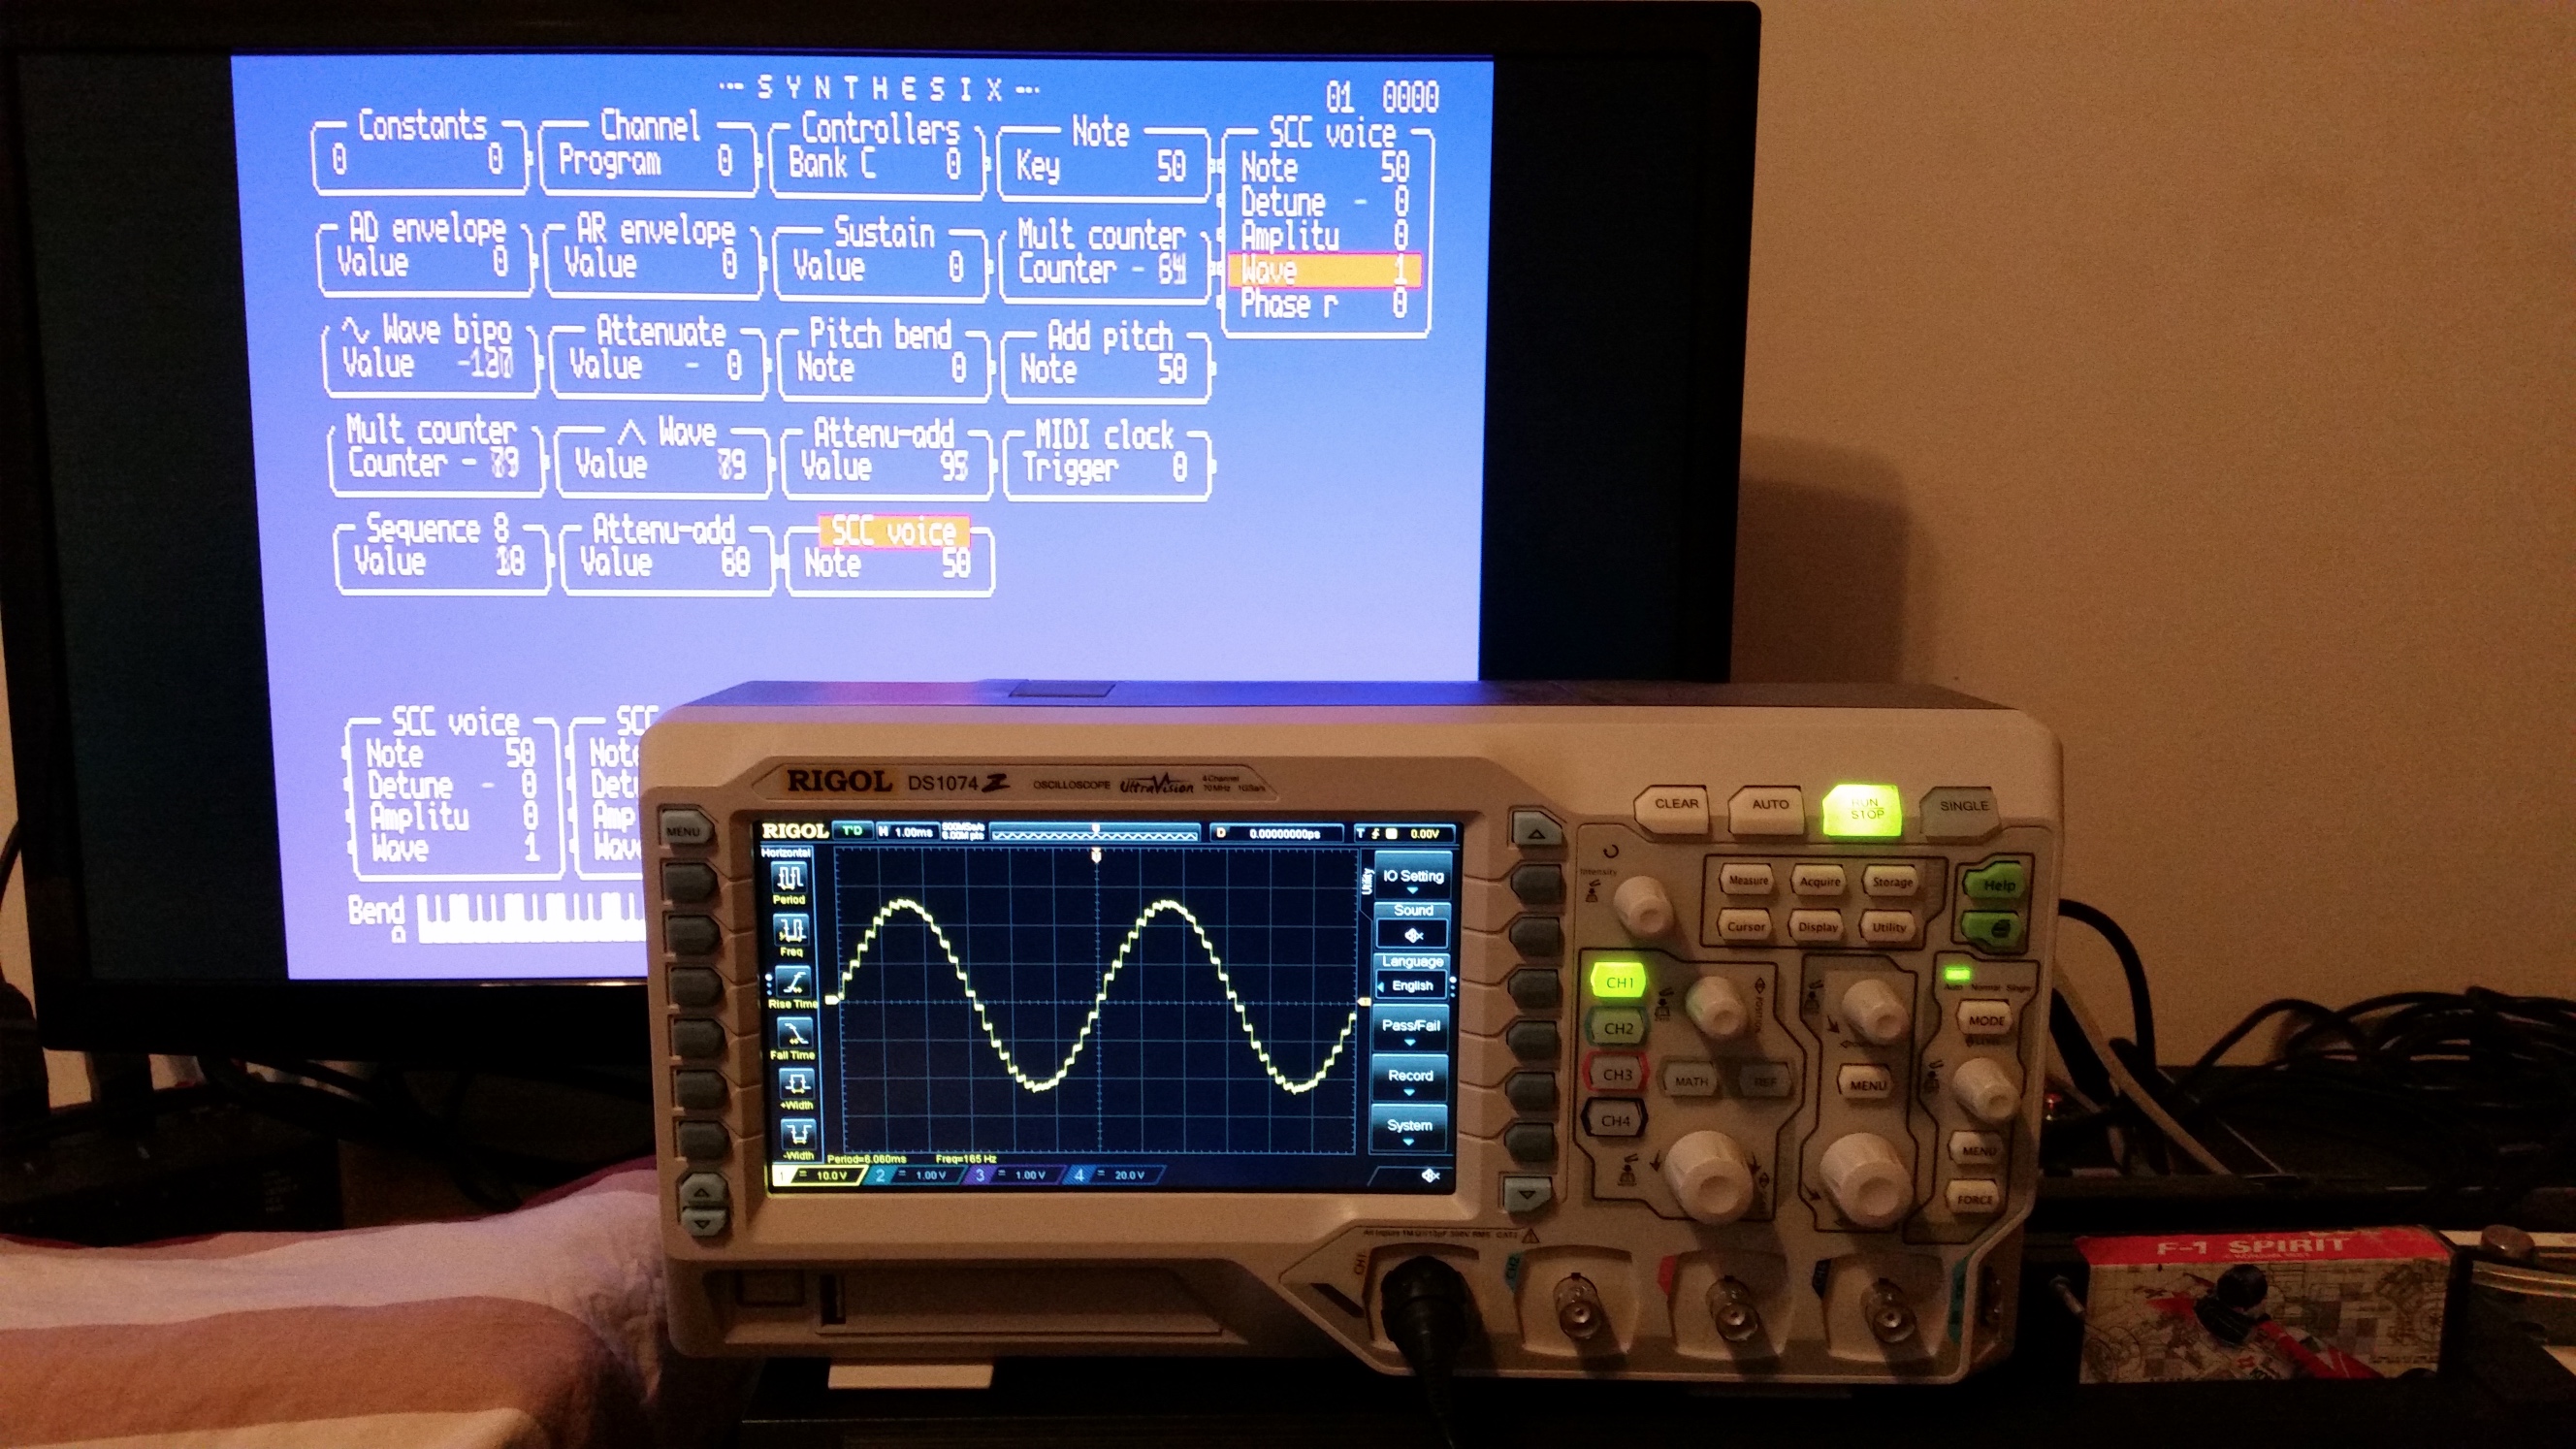Tap the speaker icon in scope's bottom status bar
2576x1449 pixels.
(x=1431, y=1176)
